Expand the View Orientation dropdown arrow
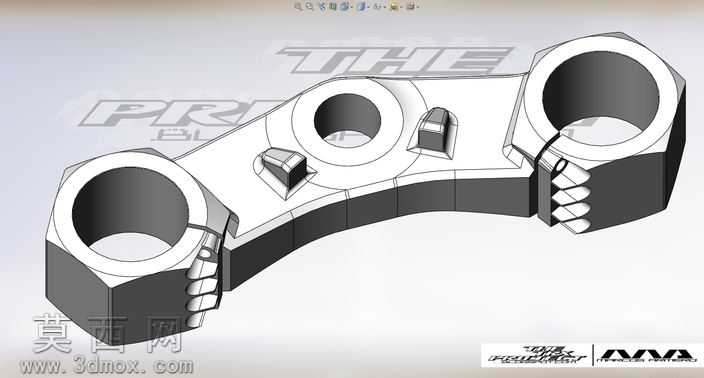The height and width of the screenshot is (378, 704). tap(352, 7)
